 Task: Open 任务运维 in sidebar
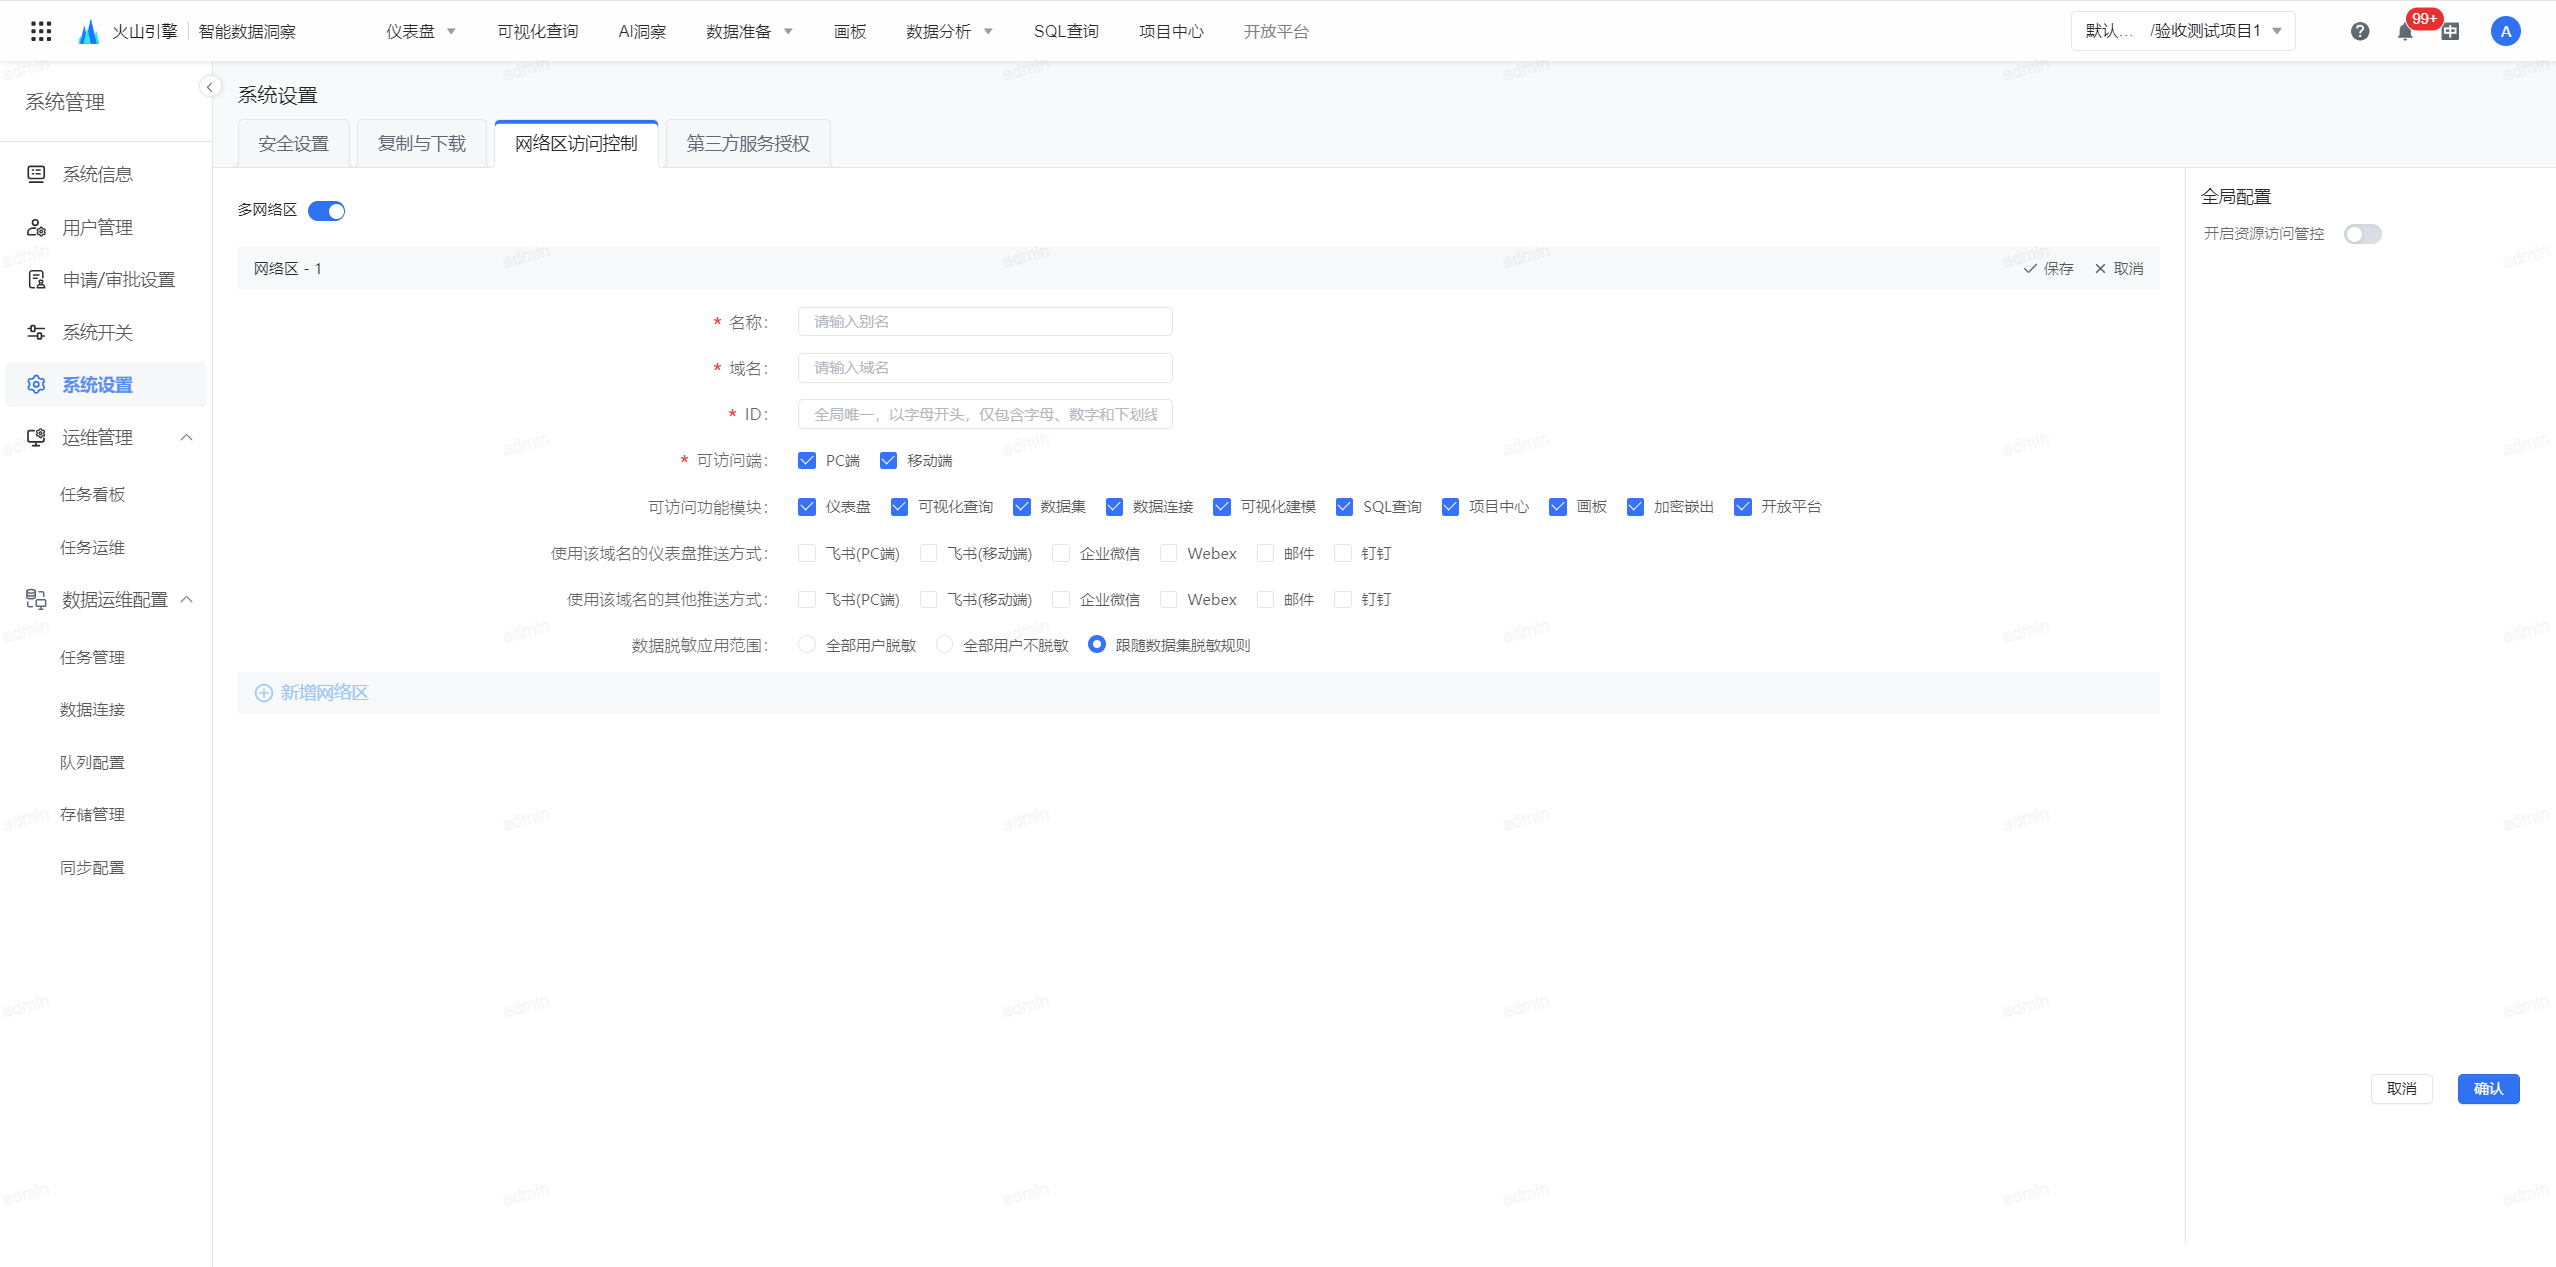coord(92,547)
